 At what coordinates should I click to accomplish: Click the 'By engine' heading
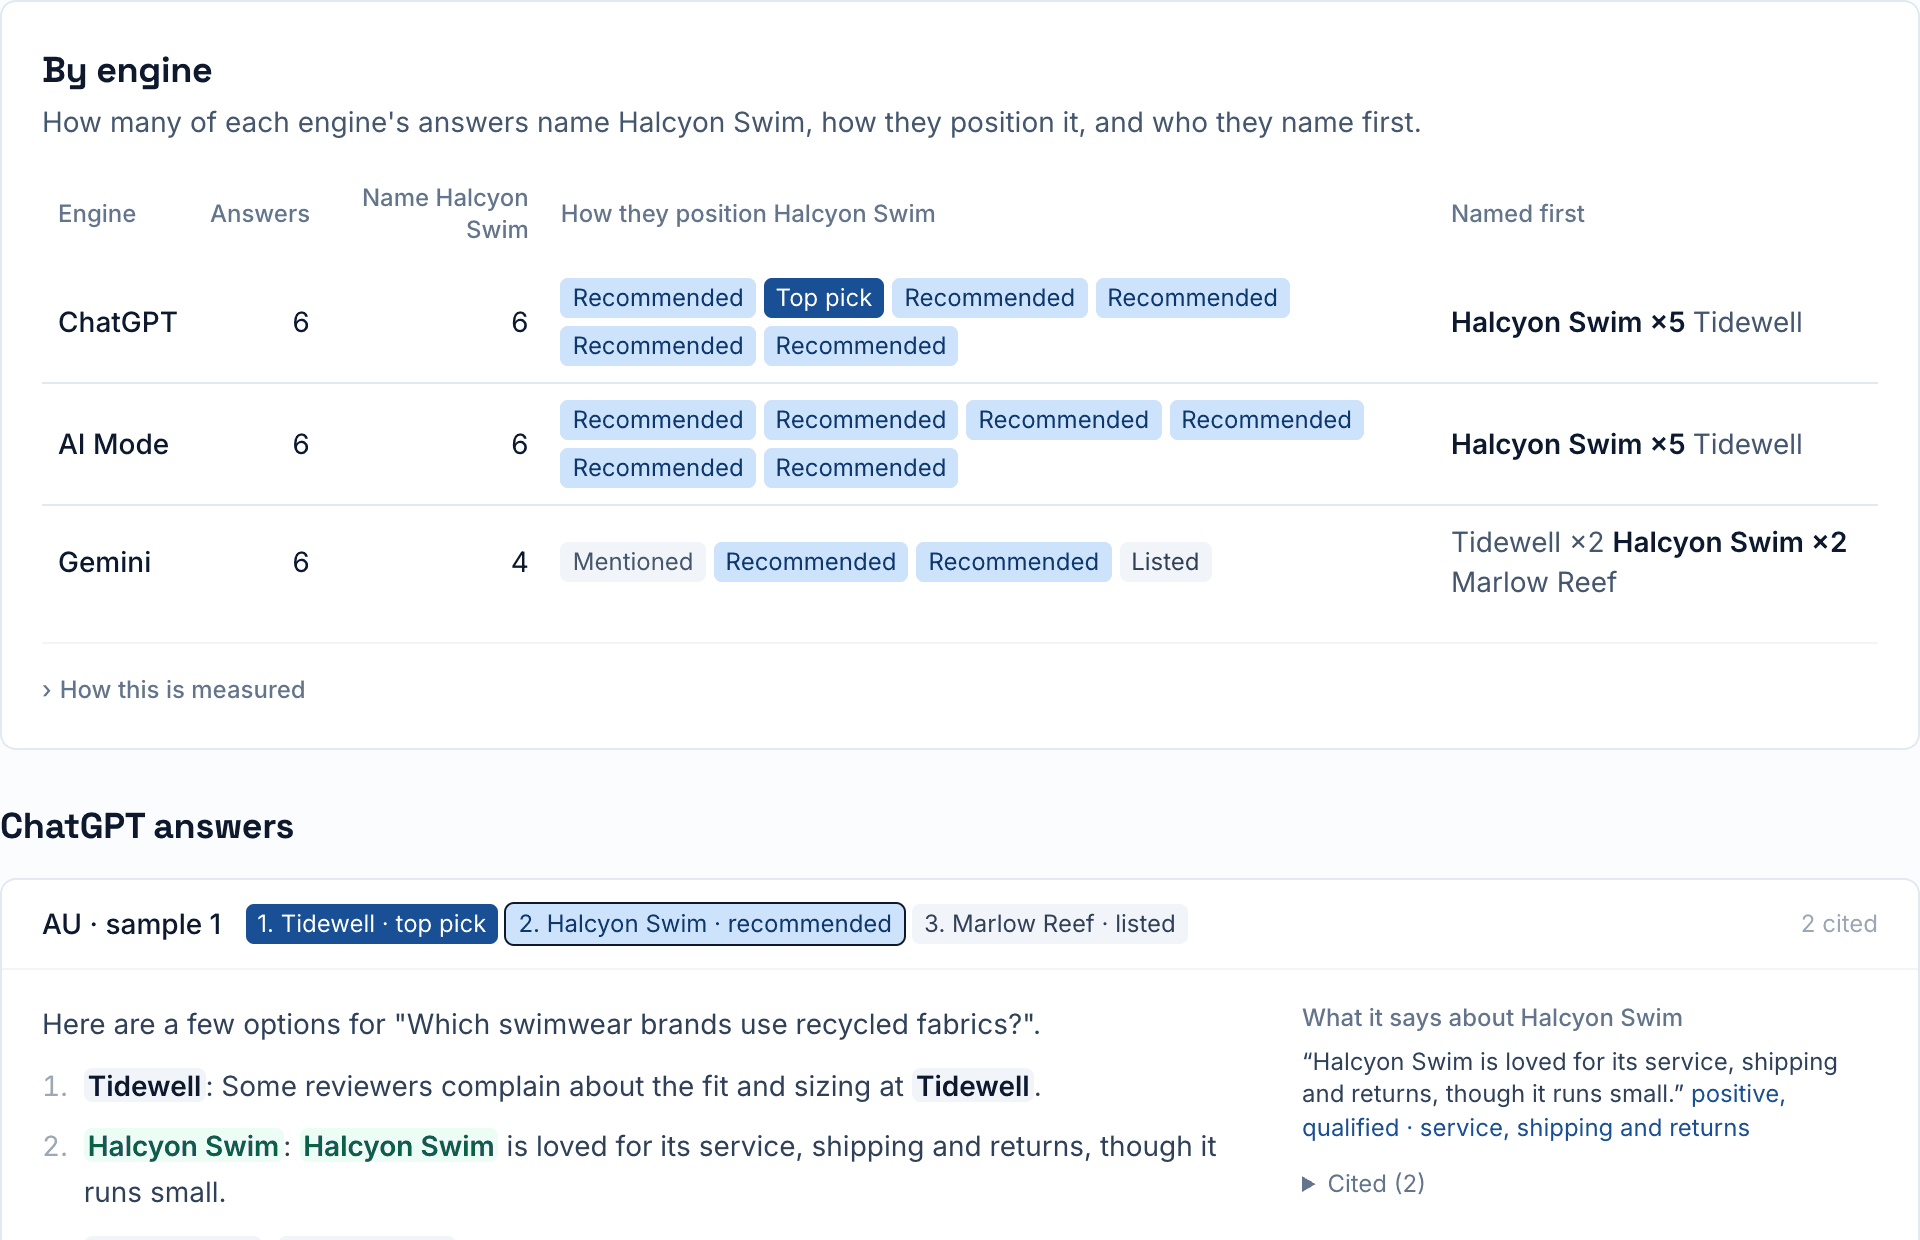click(x=127, y=70)
